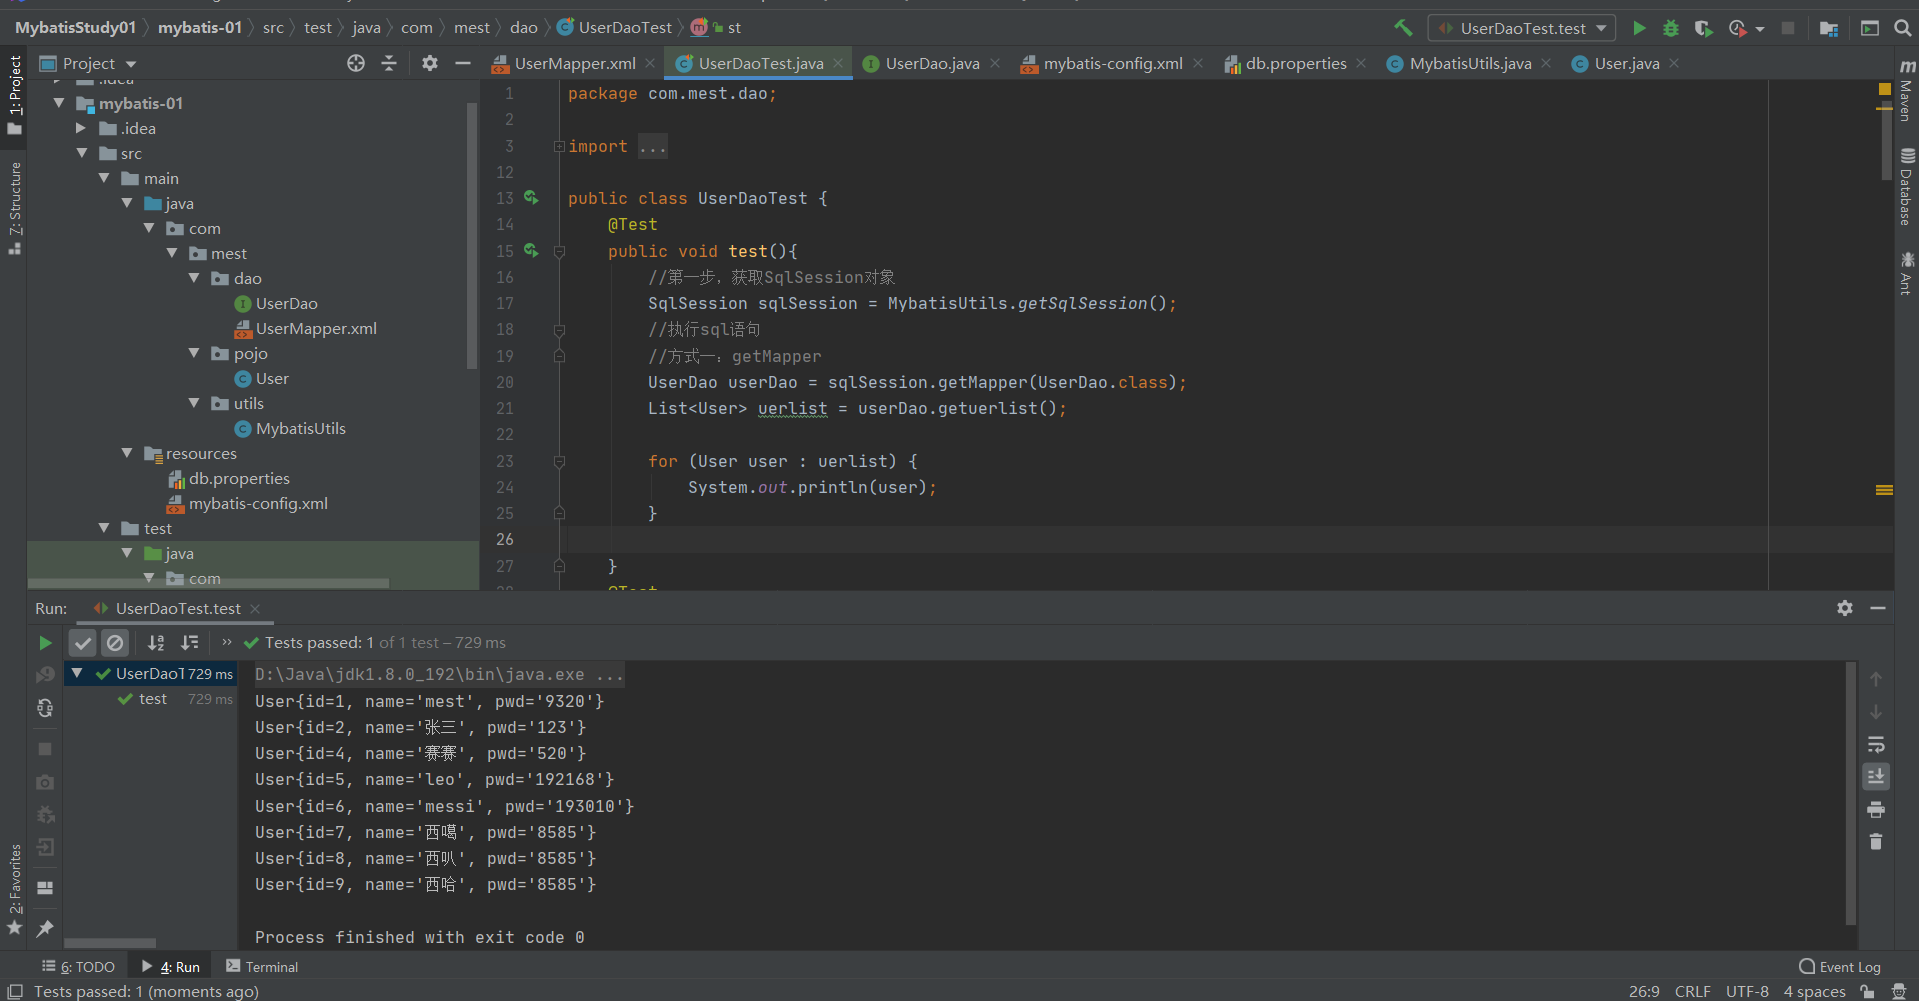Viewport: 1919px width, 1001px height.
Task: Click scroll to end icon in console
Action: [1876, 776]
